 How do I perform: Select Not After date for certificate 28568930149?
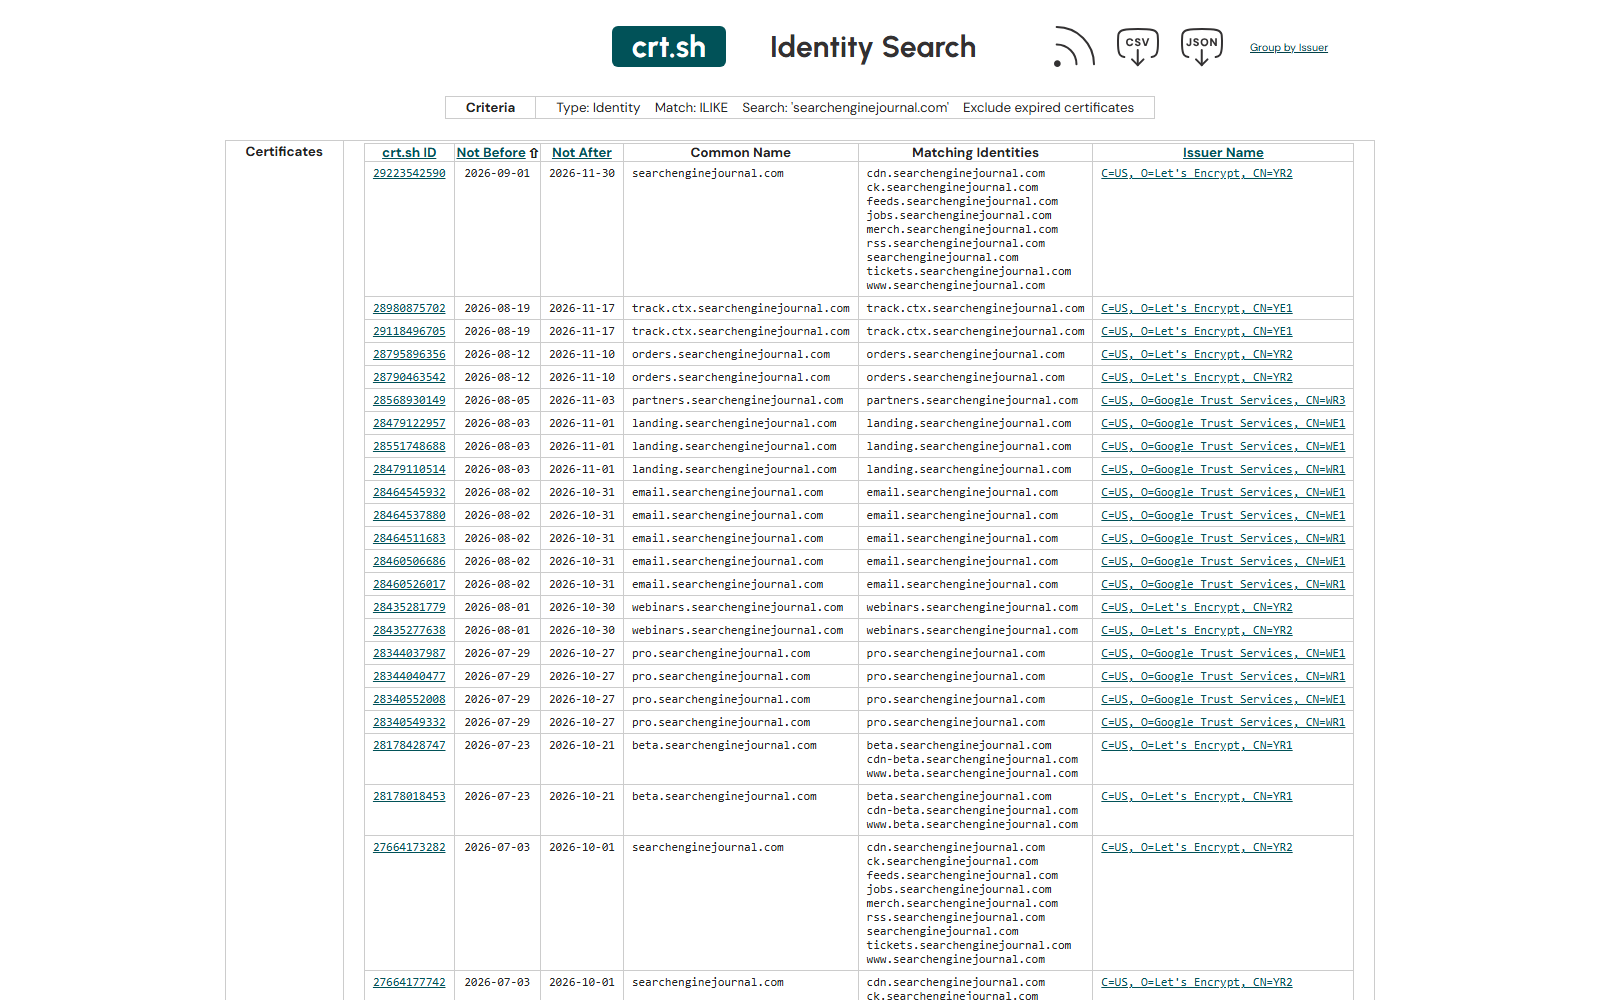[x=582, y=401]
